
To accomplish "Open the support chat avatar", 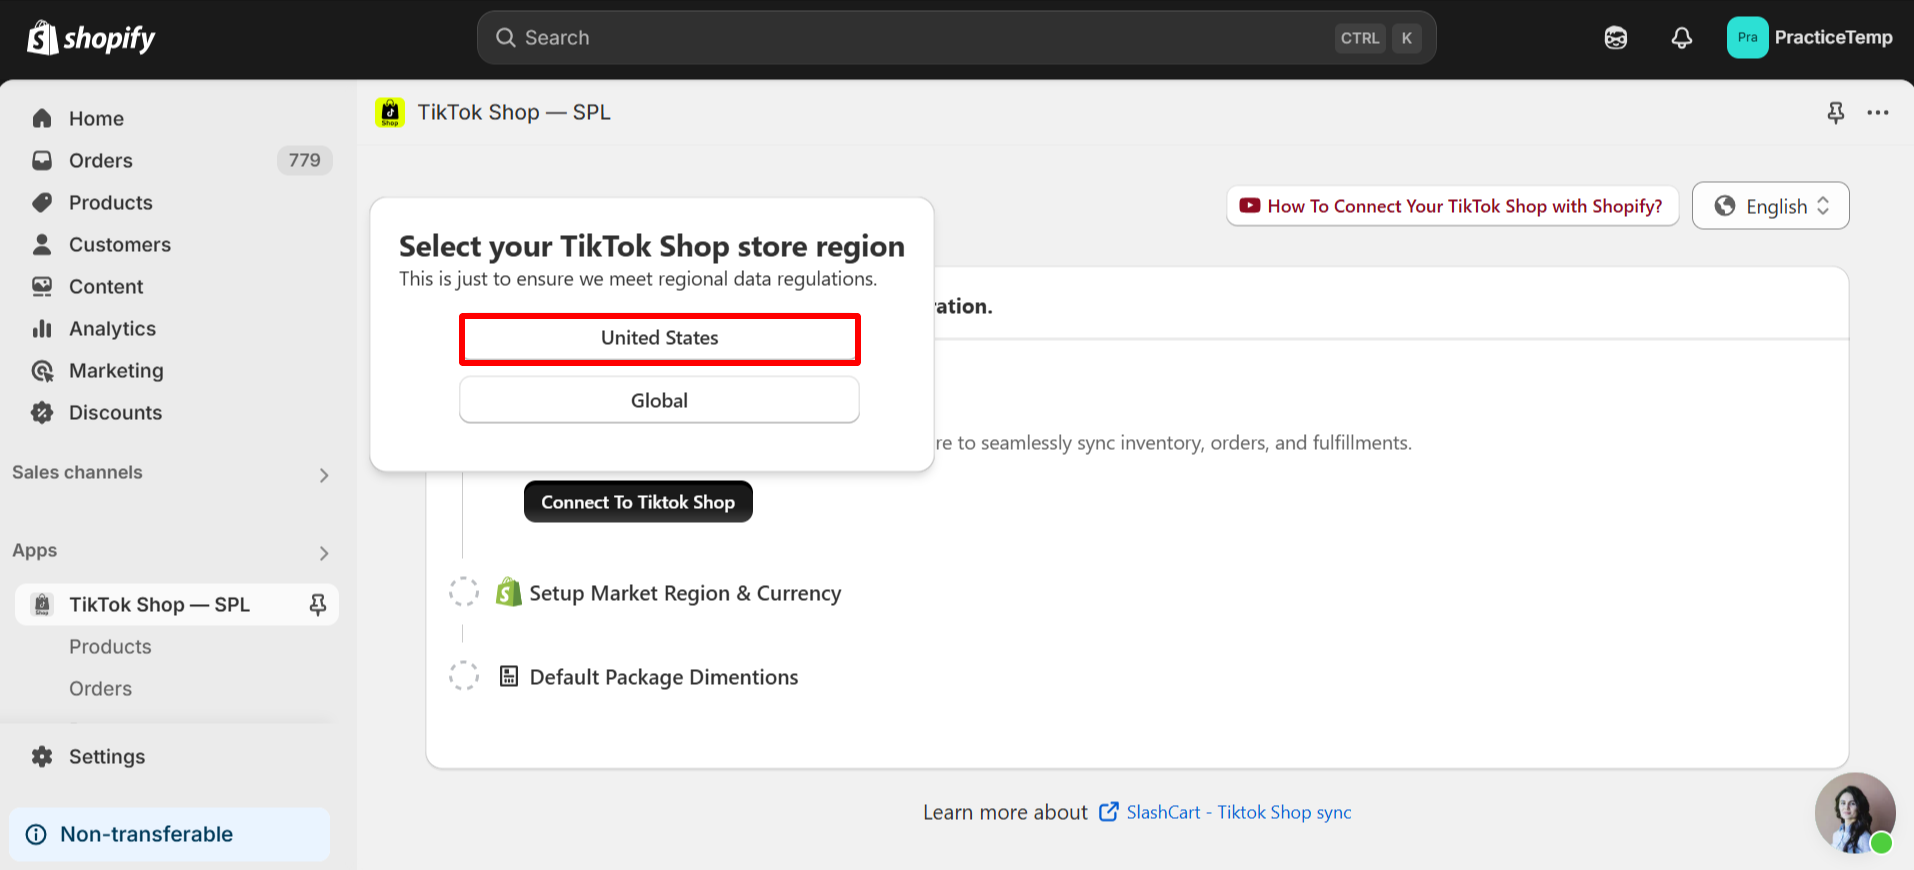I will [x=1855, y=812].
